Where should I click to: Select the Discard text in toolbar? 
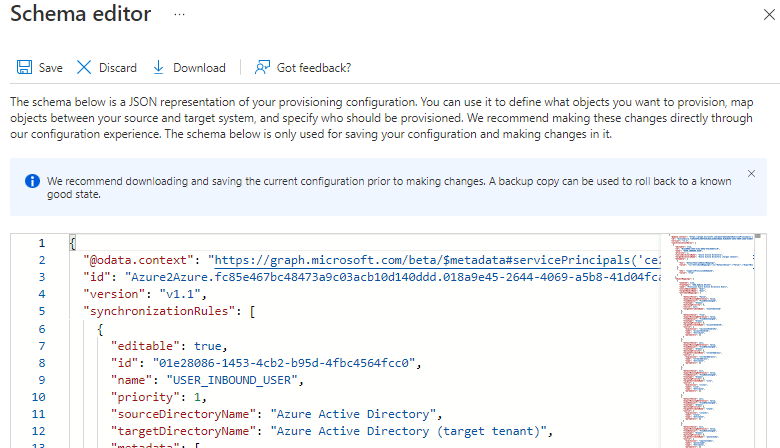[117, 68]
